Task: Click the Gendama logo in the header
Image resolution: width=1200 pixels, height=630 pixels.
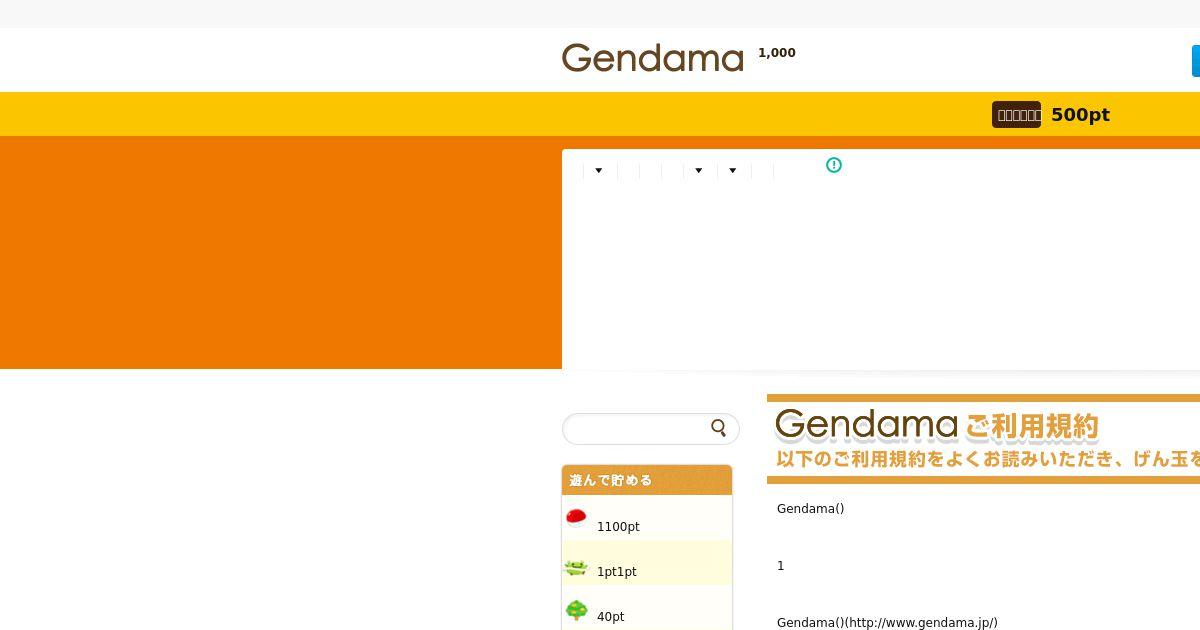Action: [x=652, y=58]
